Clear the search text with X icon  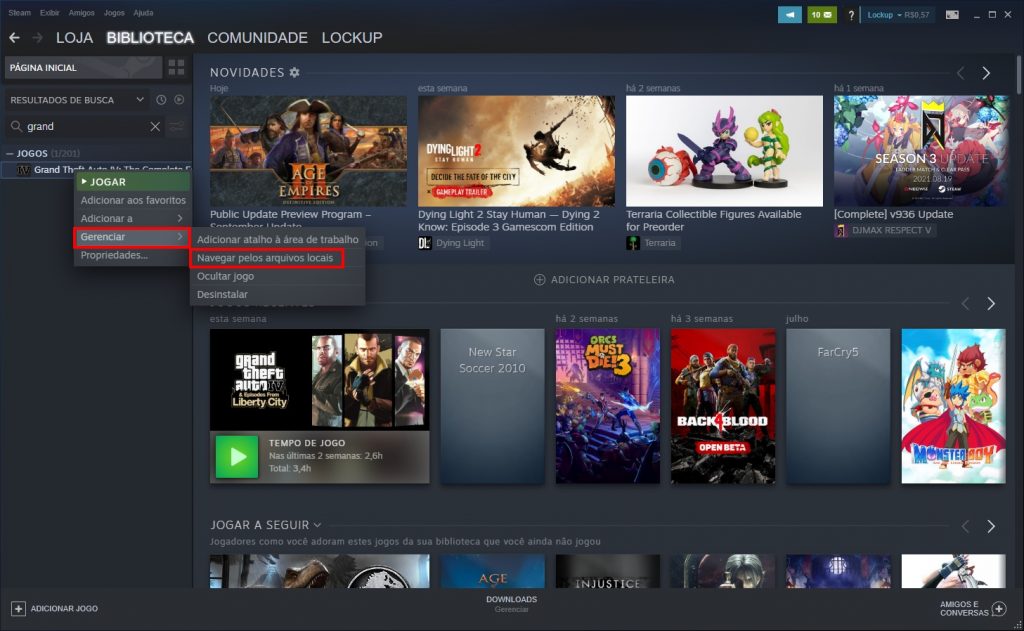155,127
